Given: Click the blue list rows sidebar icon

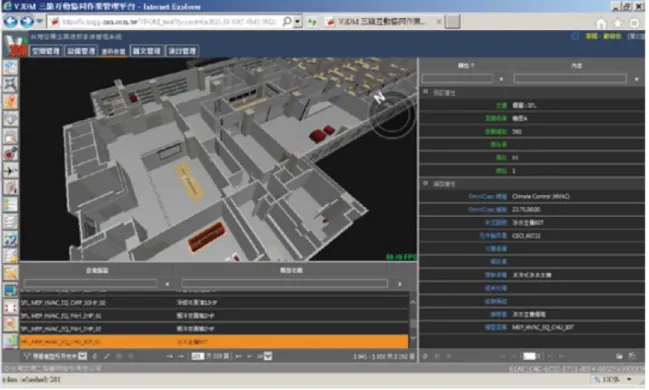Looking at the screenshot, I should pyautogui.click(x=10, y=205).
